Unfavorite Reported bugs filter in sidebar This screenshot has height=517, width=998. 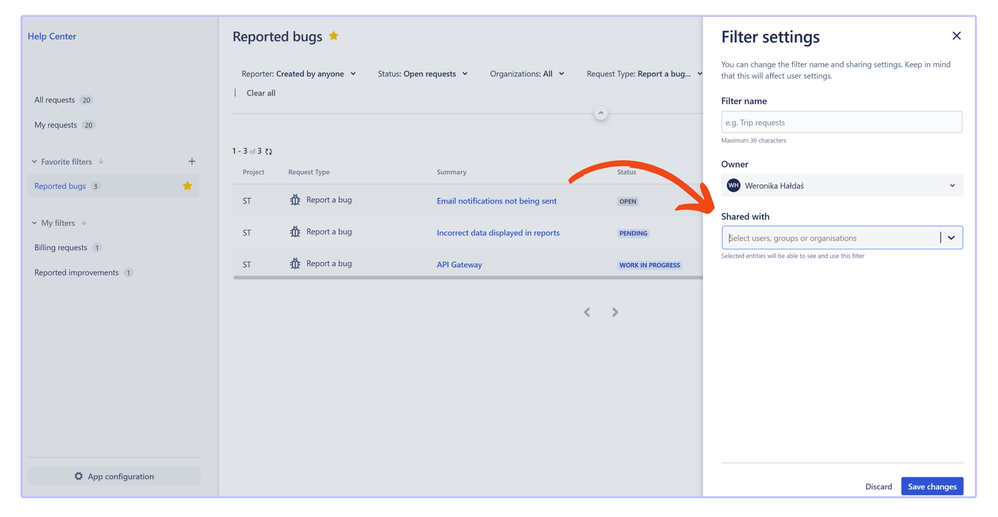coord(187,186)
